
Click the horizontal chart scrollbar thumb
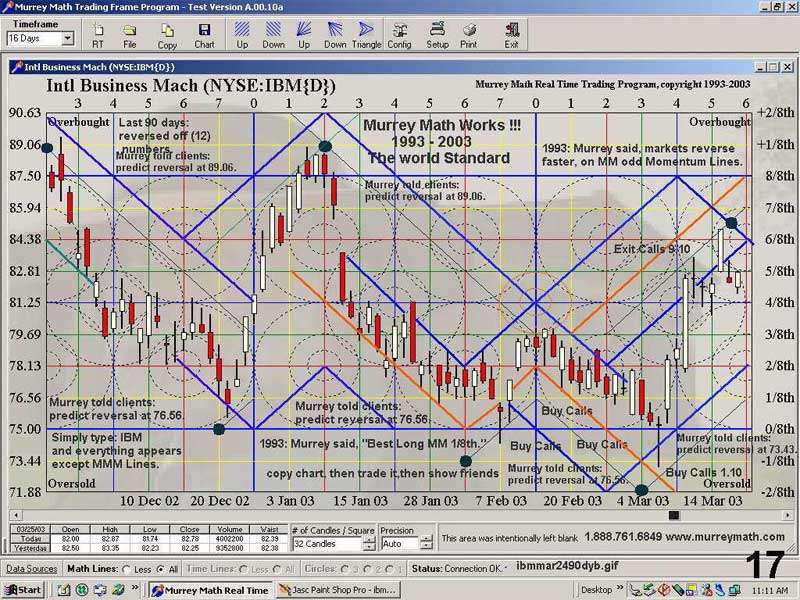[x=673, y=515]
